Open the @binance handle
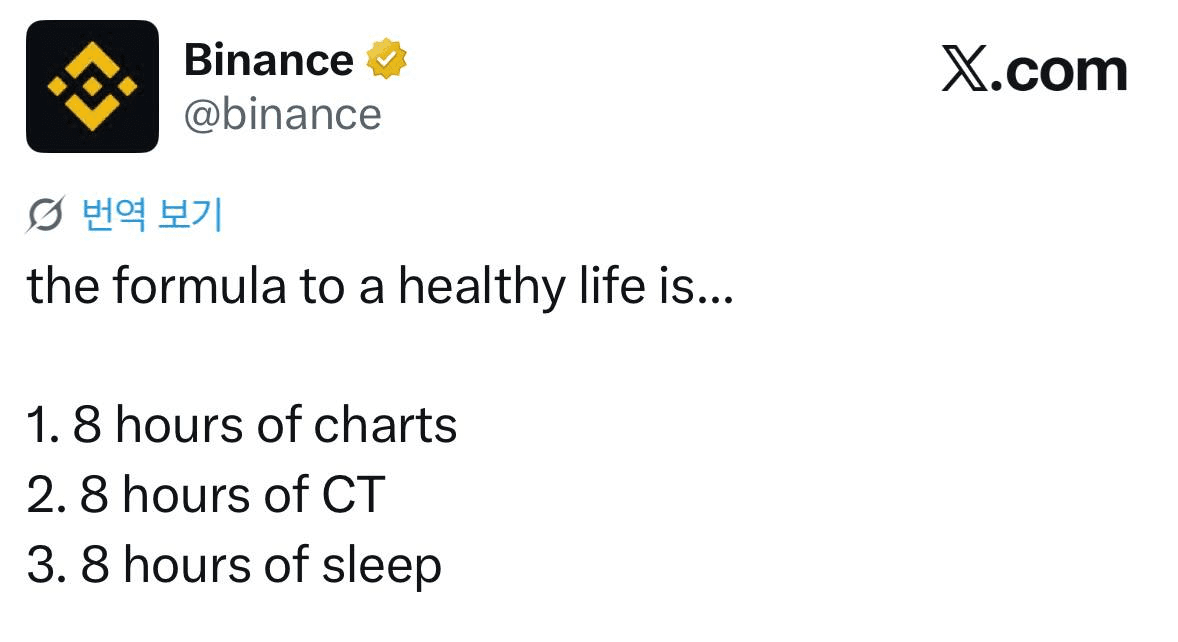This screenshot has width=1178, height=642. pyautogui.click(x=282, y=114)
